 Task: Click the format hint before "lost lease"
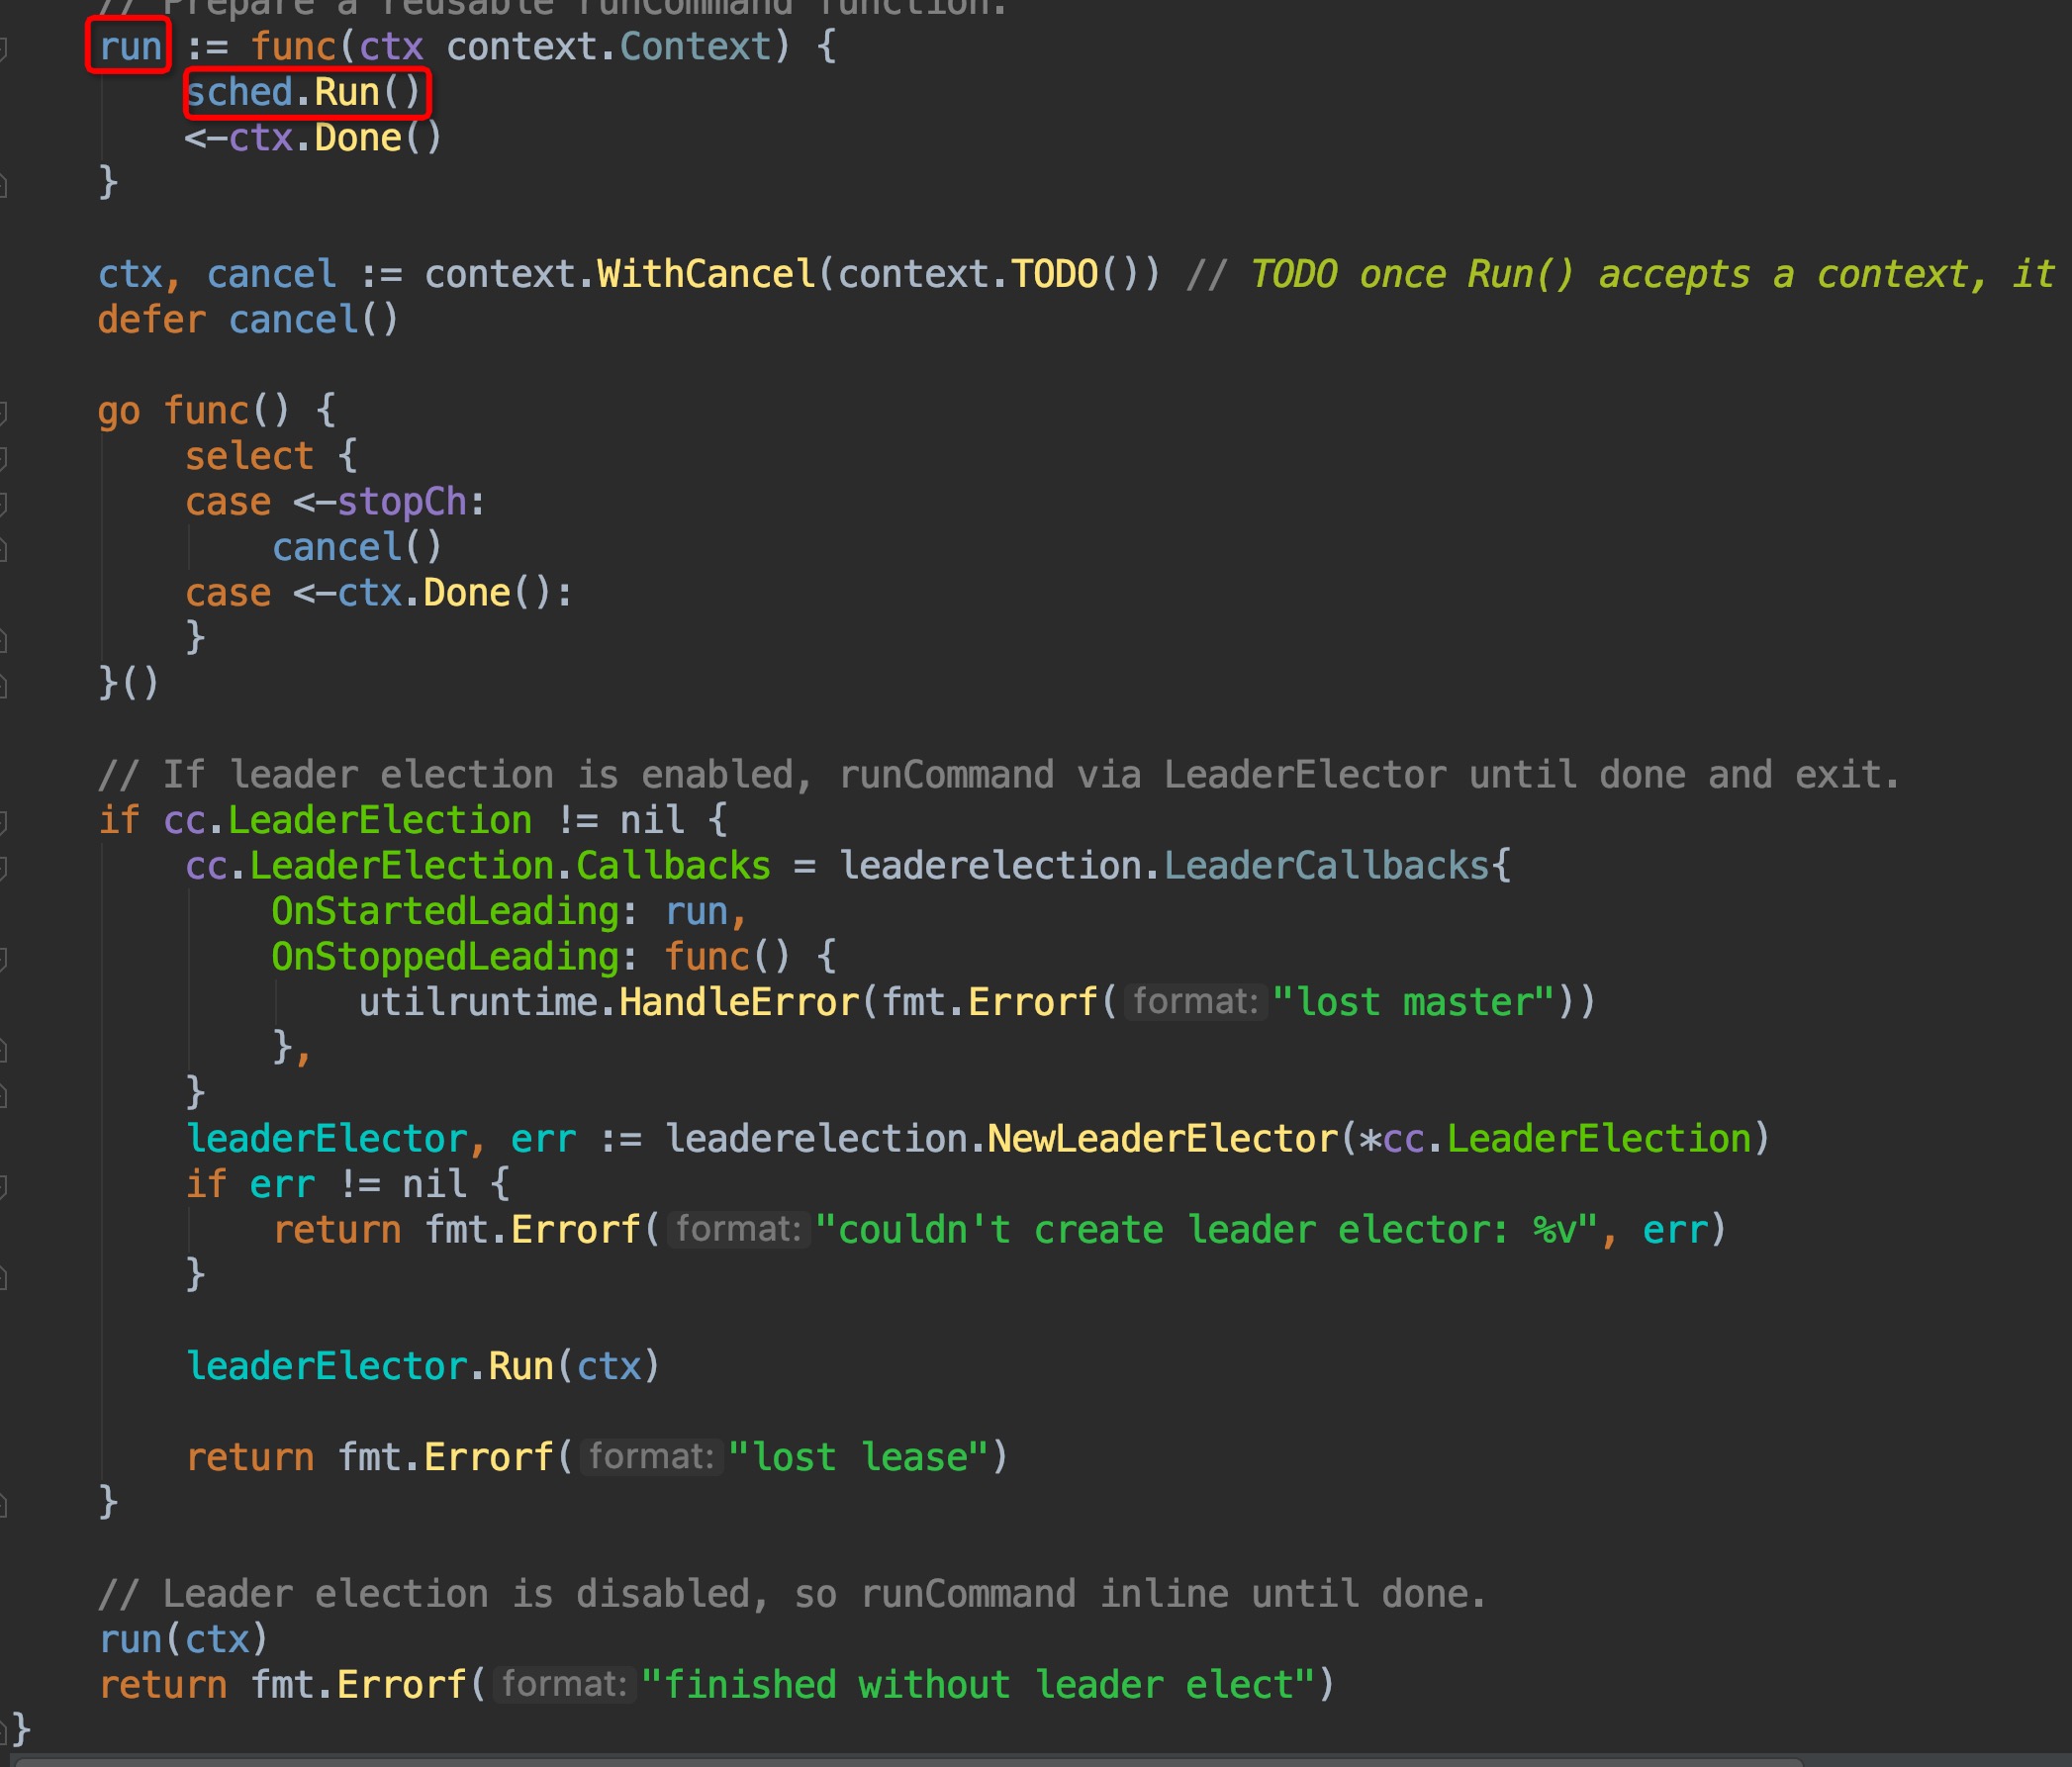651,1456
